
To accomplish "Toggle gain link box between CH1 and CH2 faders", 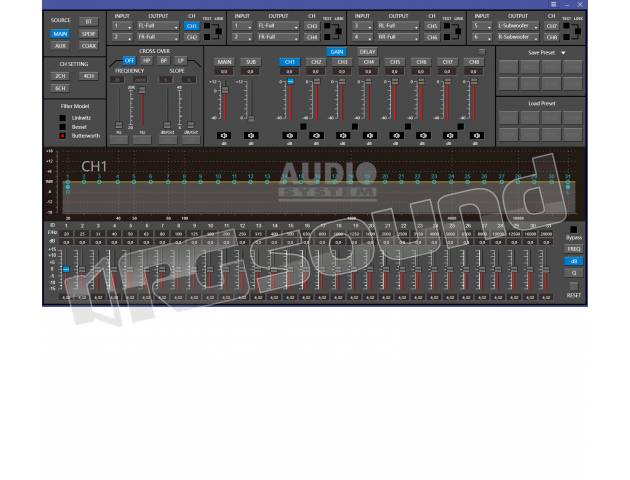I will (x=303, y=127).
